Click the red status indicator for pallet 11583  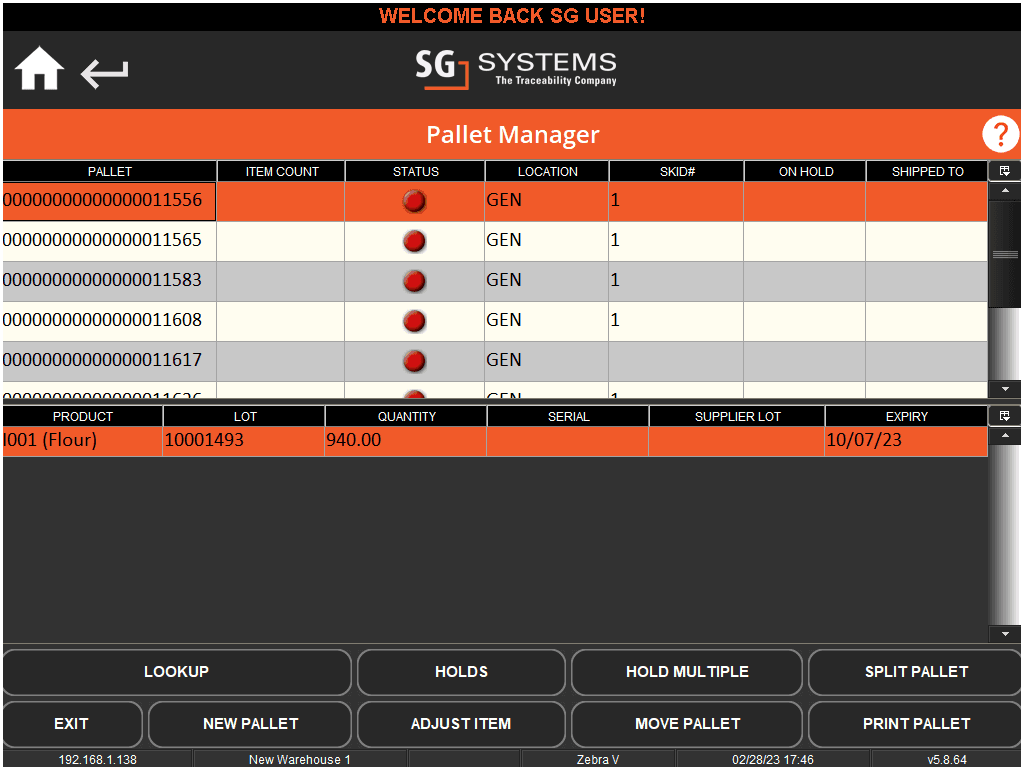point(414,281)
